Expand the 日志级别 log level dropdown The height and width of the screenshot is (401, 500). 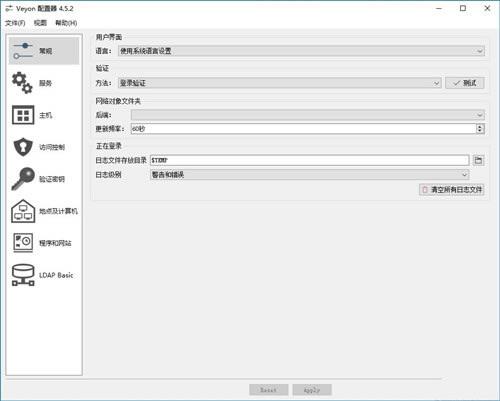(310, 175)
